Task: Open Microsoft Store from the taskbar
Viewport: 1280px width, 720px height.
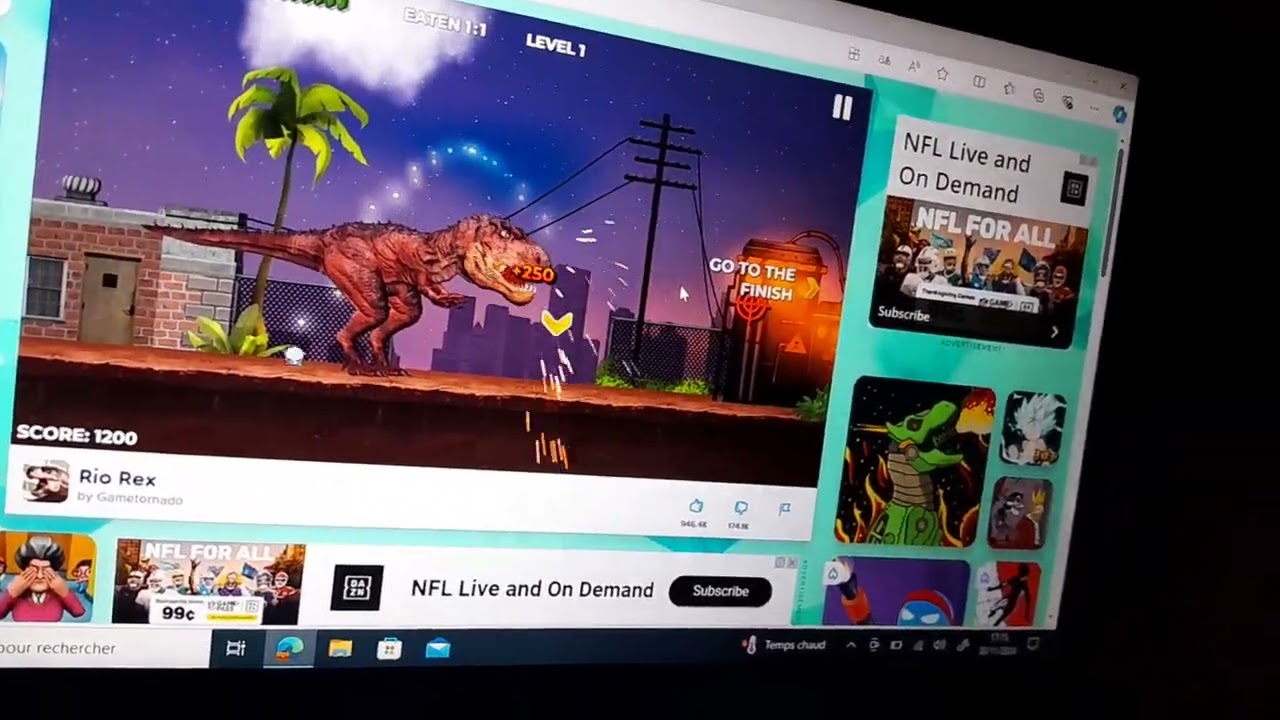Action: (x=389, y=649)
